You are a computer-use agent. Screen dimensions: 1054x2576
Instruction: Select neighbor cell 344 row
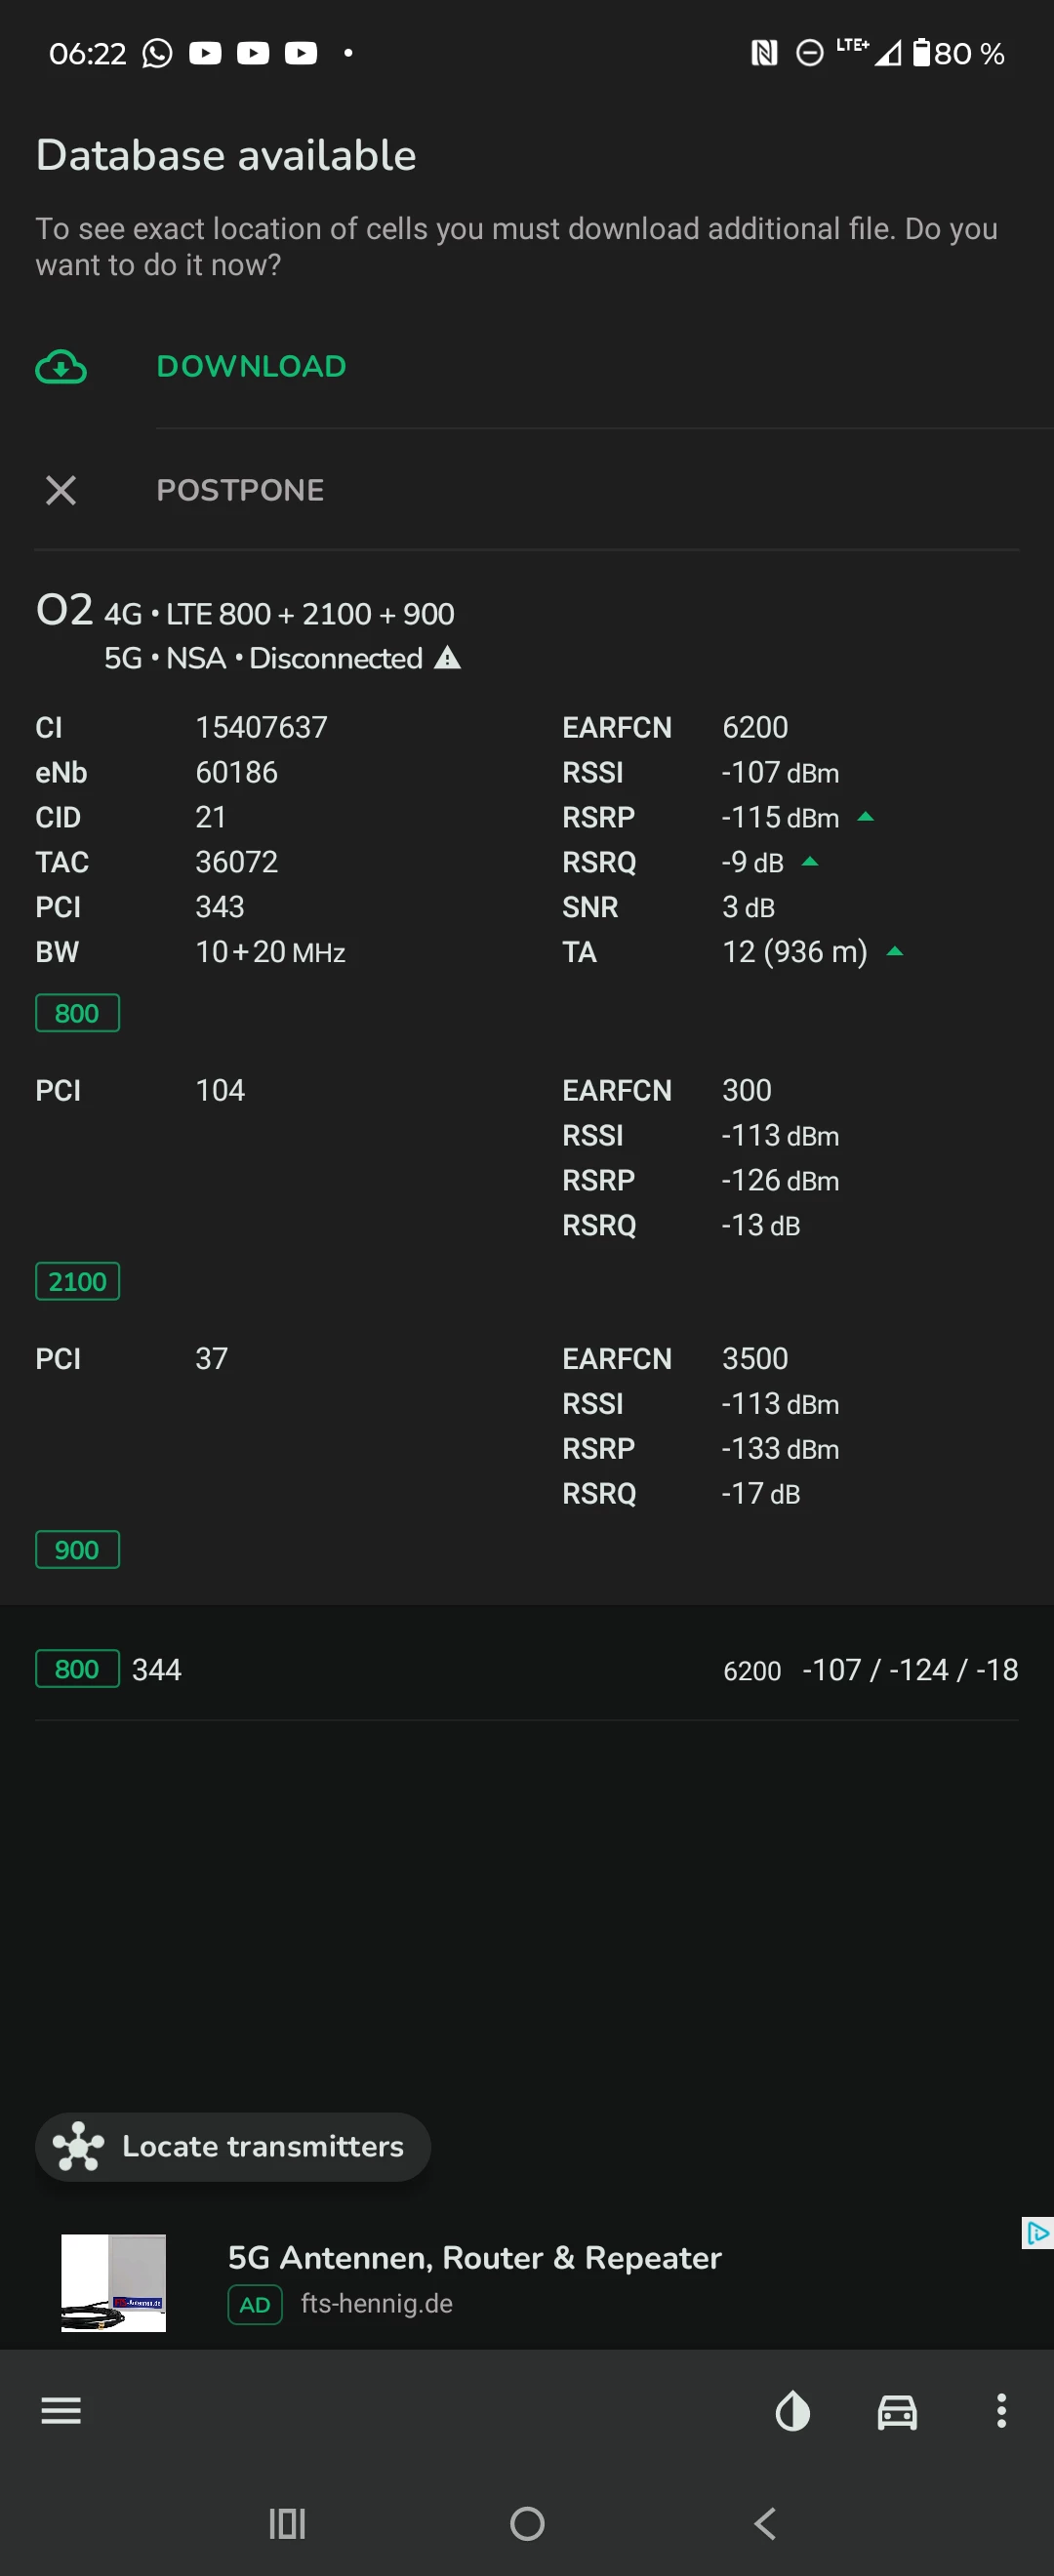click(x=527, y=1669)
